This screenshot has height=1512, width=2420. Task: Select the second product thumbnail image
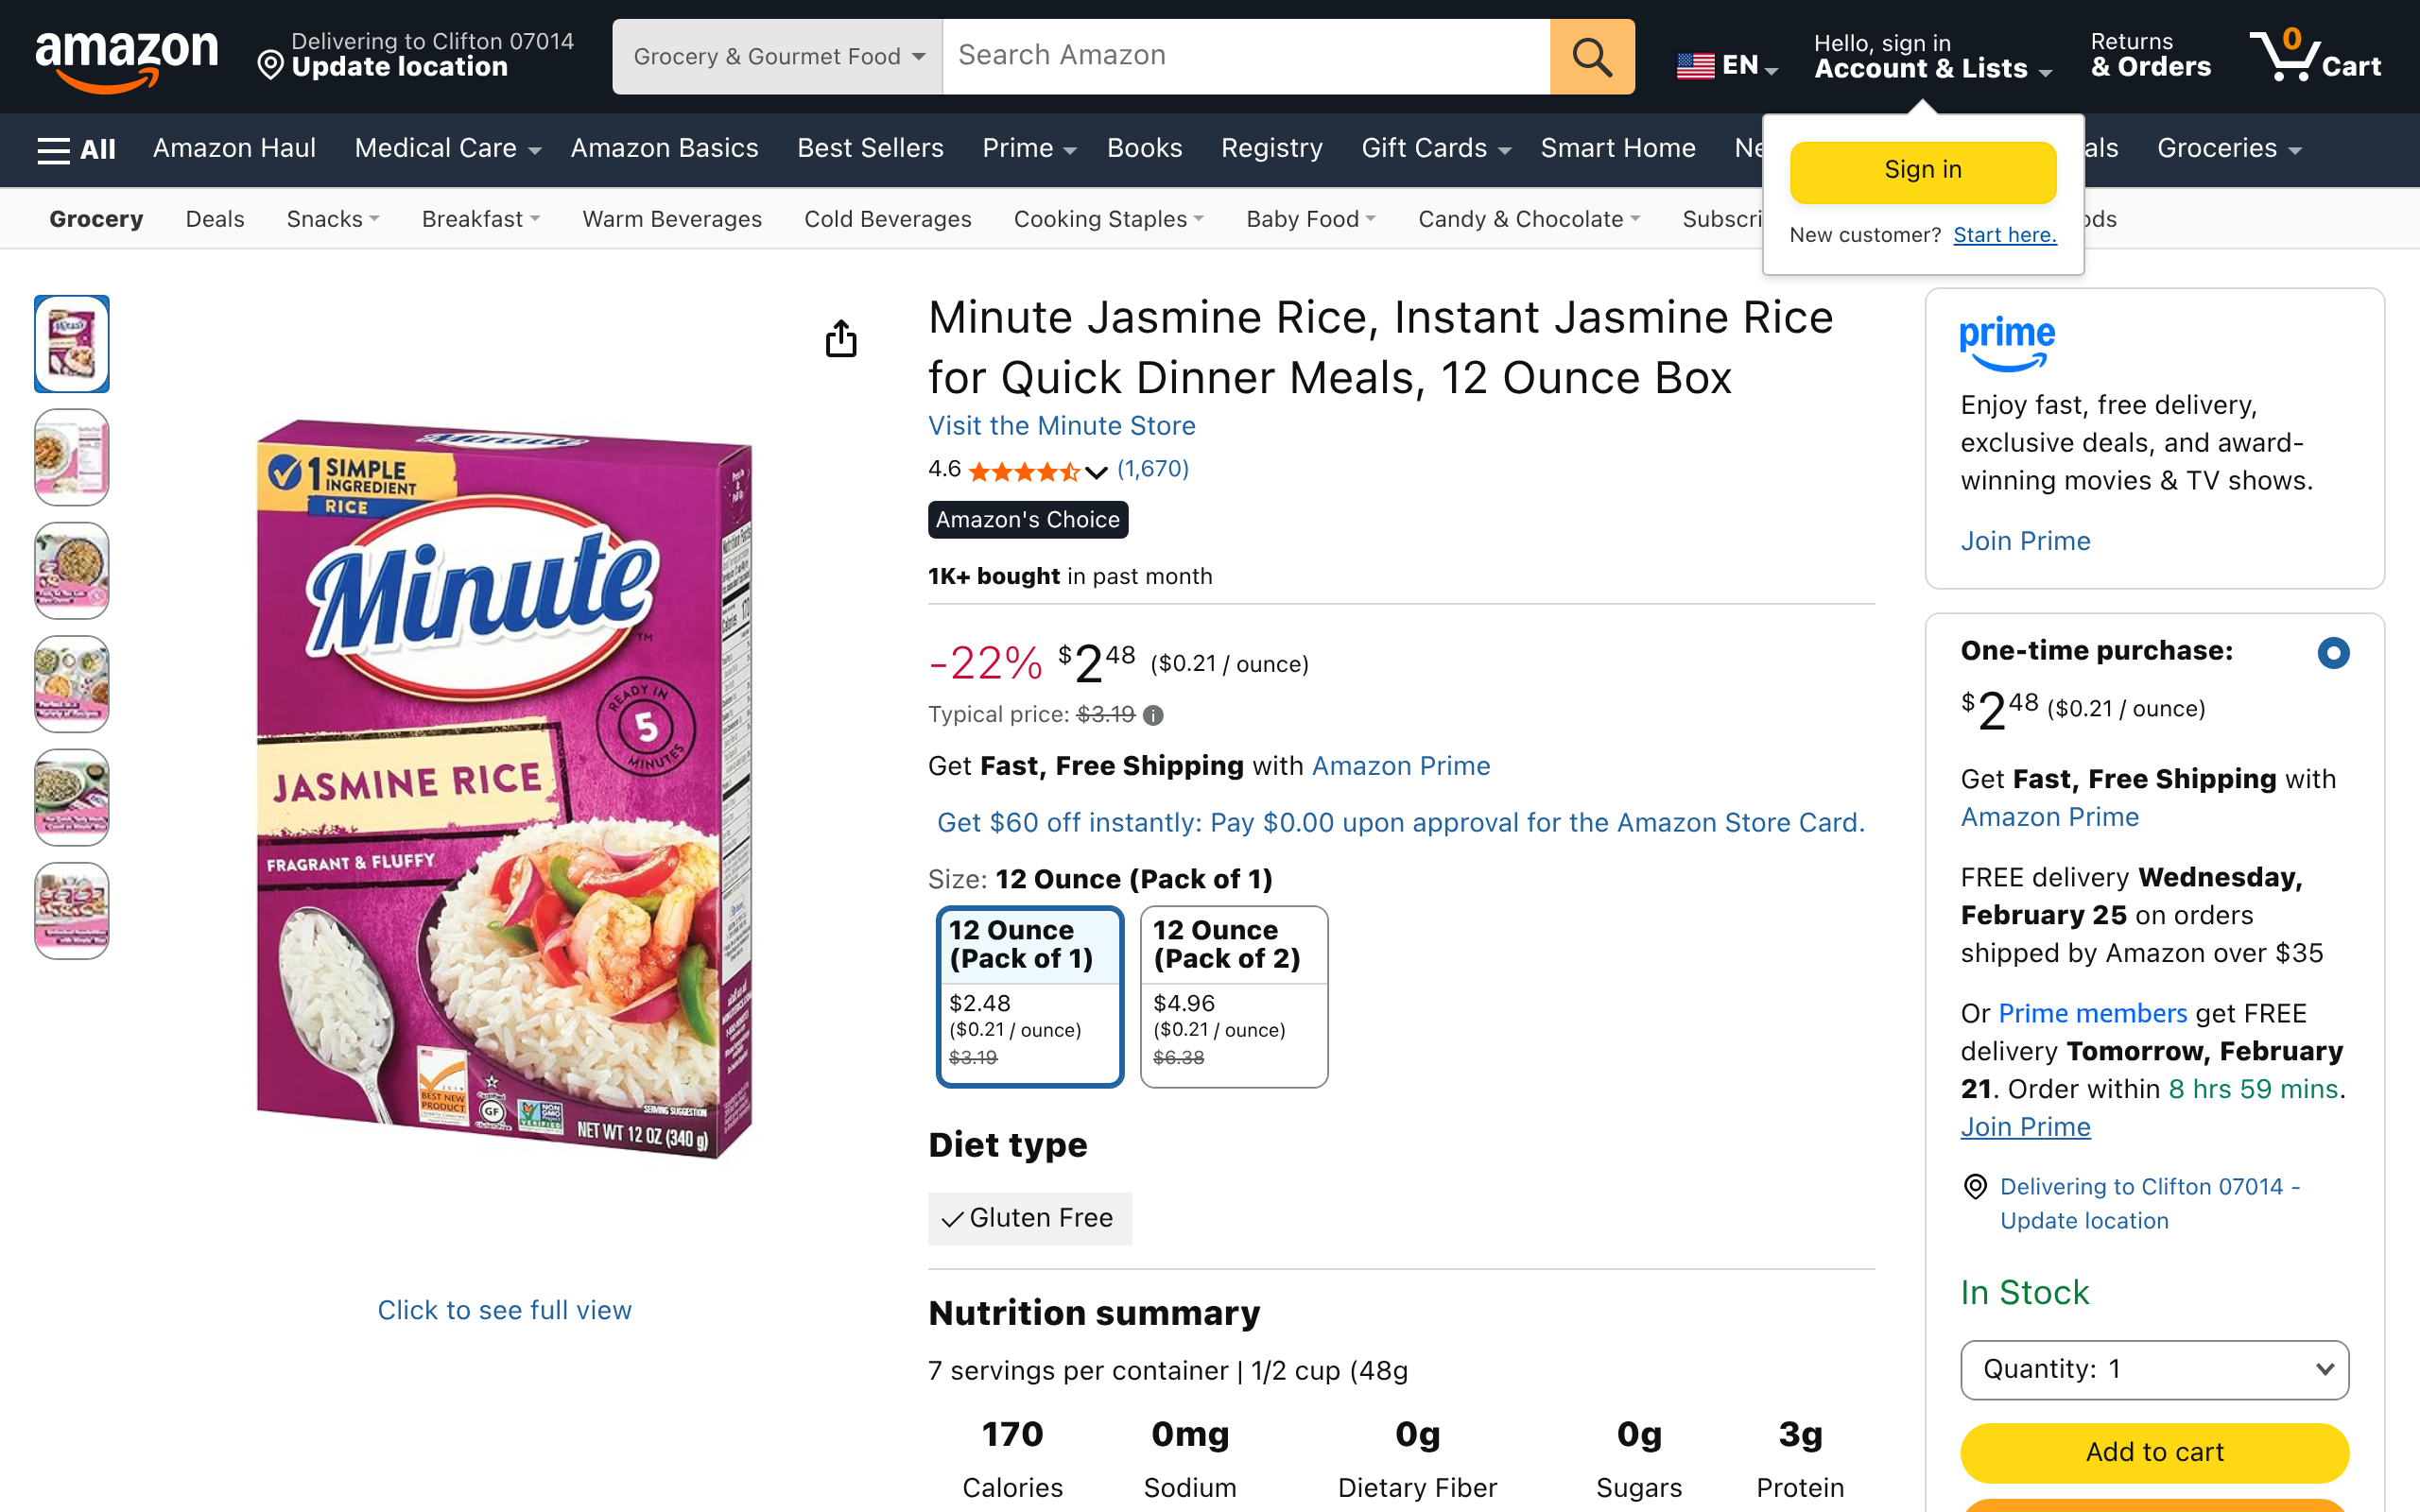tap(72, 457)
